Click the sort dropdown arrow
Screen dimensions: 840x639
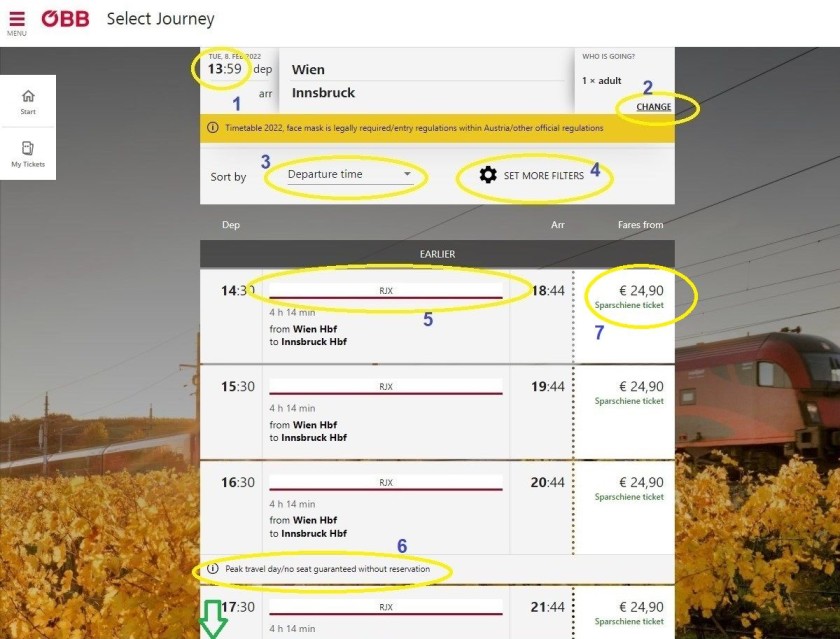[407, 175]
